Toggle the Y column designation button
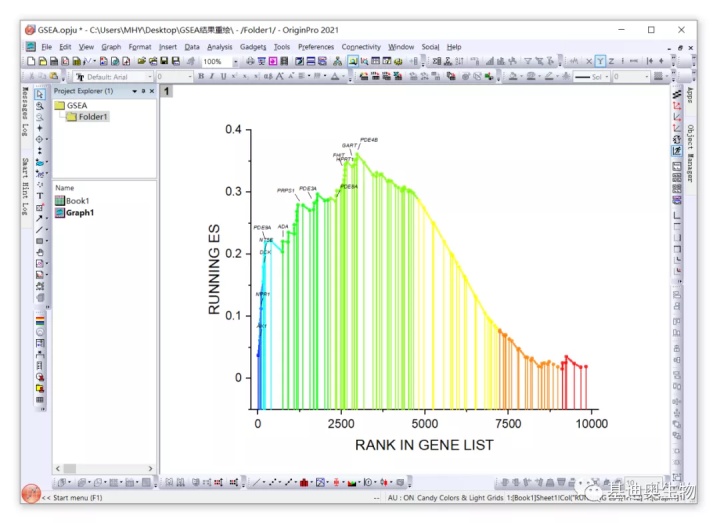Image resolution: width=720 pixels, height=523 pixels. pyautogui.click(x=600, y=61)
